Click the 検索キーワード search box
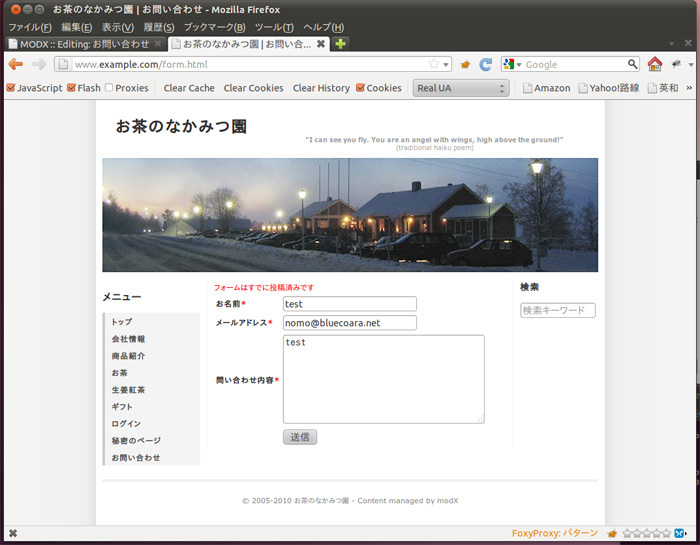The height and width of the screenshot is (545, 700). [558, 310]
